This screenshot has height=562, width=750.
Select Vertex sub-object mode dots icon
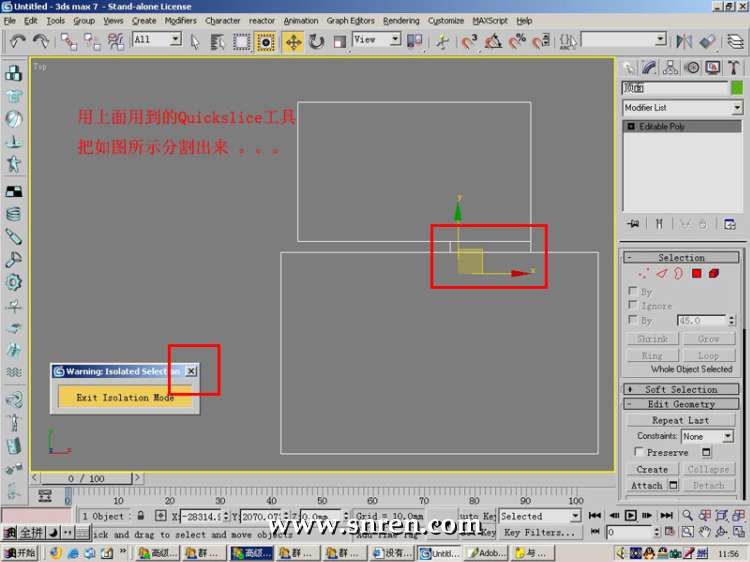click(643, 273)
